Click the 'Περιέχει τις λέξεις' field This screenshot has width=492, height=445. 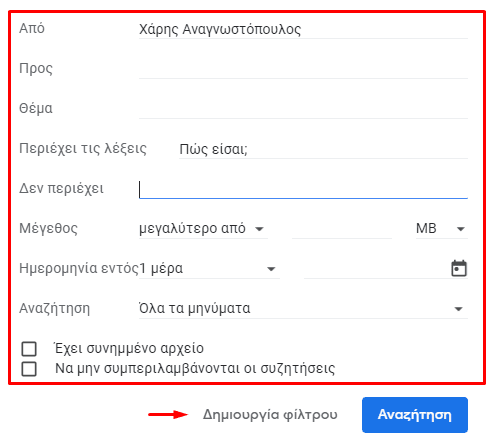point(323,149)
